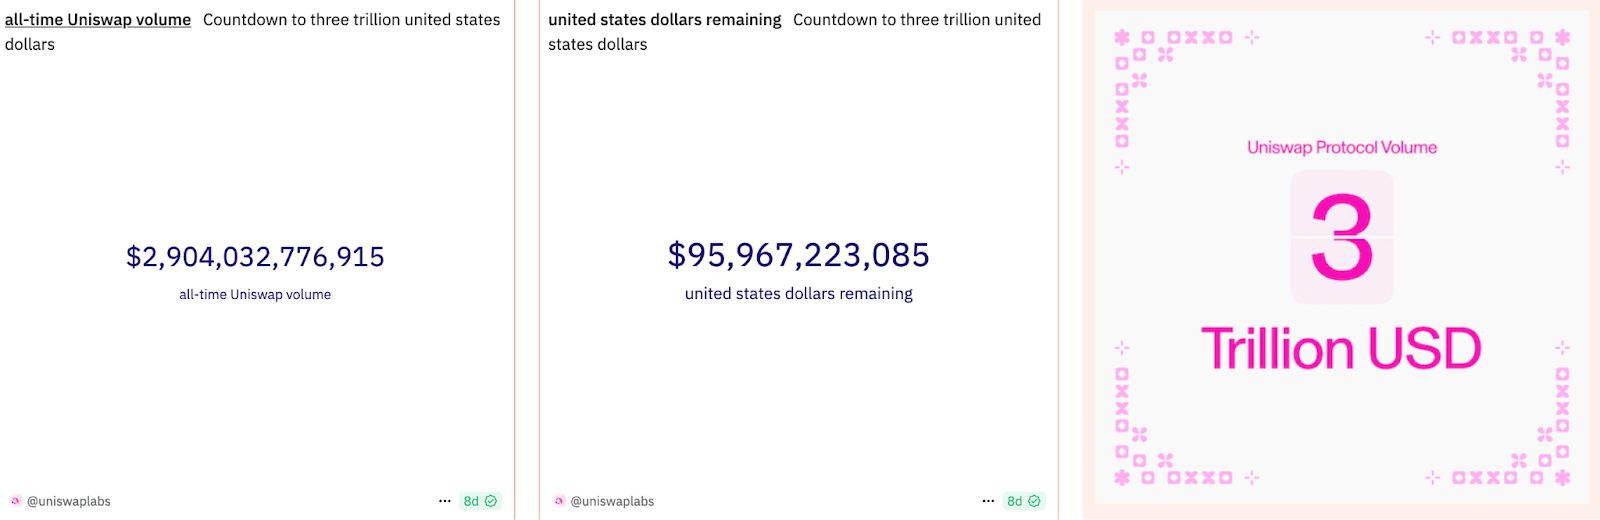The width and height of the screenshot is (1600, 520).
Task: Click 8d freshness badge on all-time volume panel
Action: click(480, 501)
